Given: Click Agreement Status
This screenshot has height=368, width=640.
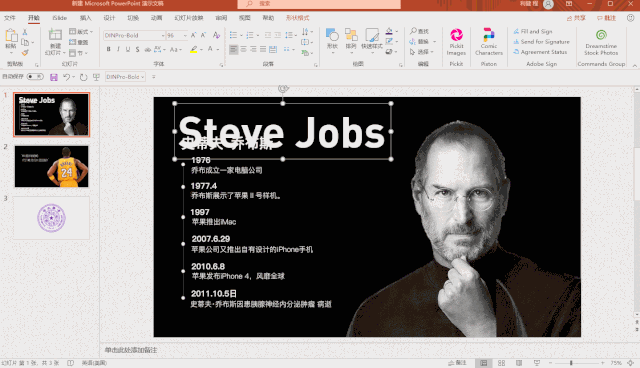Looking at the screenshot, I should coord(540,52).
